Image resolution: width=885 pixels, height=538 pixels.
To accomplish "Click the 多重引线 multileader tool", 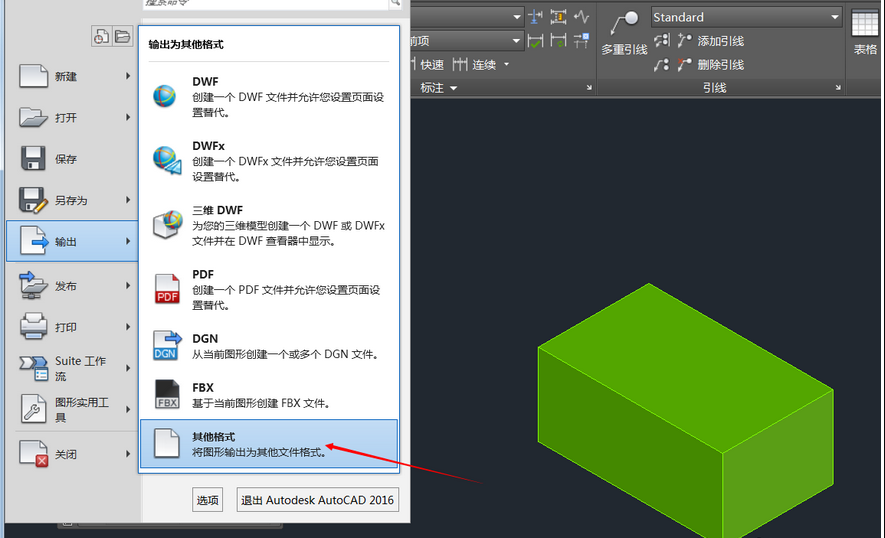I will pyautogui.click(x=624, y=32).
